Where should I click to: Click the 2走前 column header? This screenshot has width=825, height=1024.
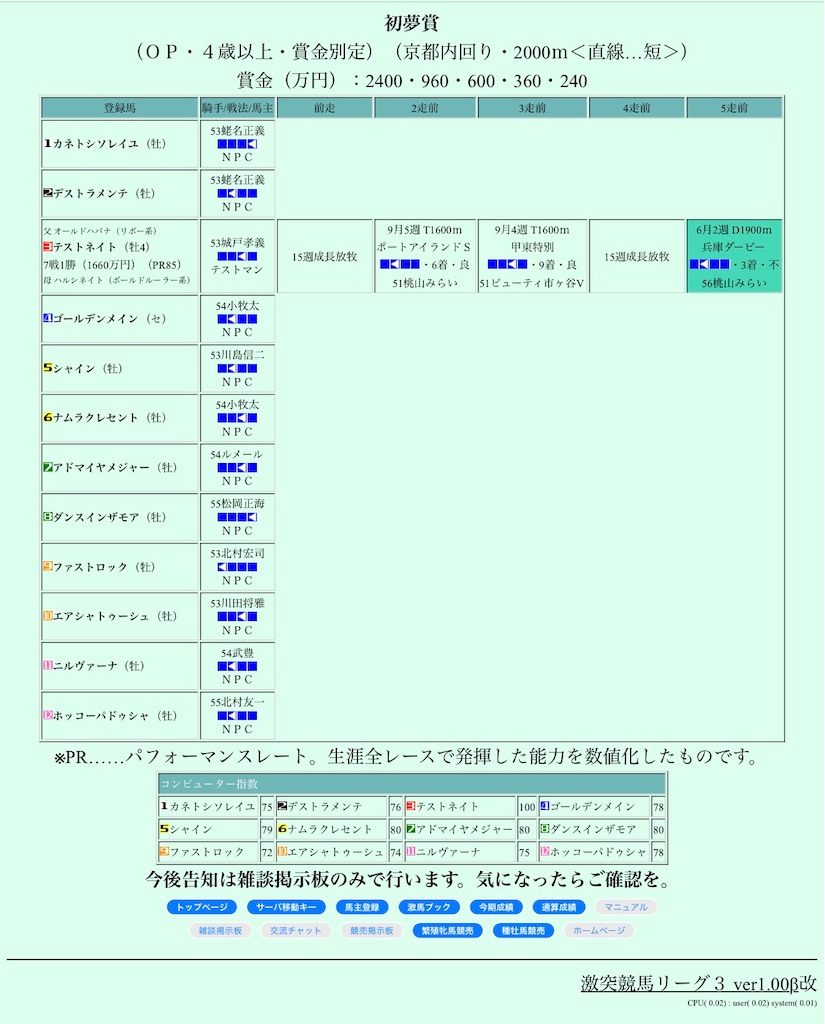click(425, 108)
